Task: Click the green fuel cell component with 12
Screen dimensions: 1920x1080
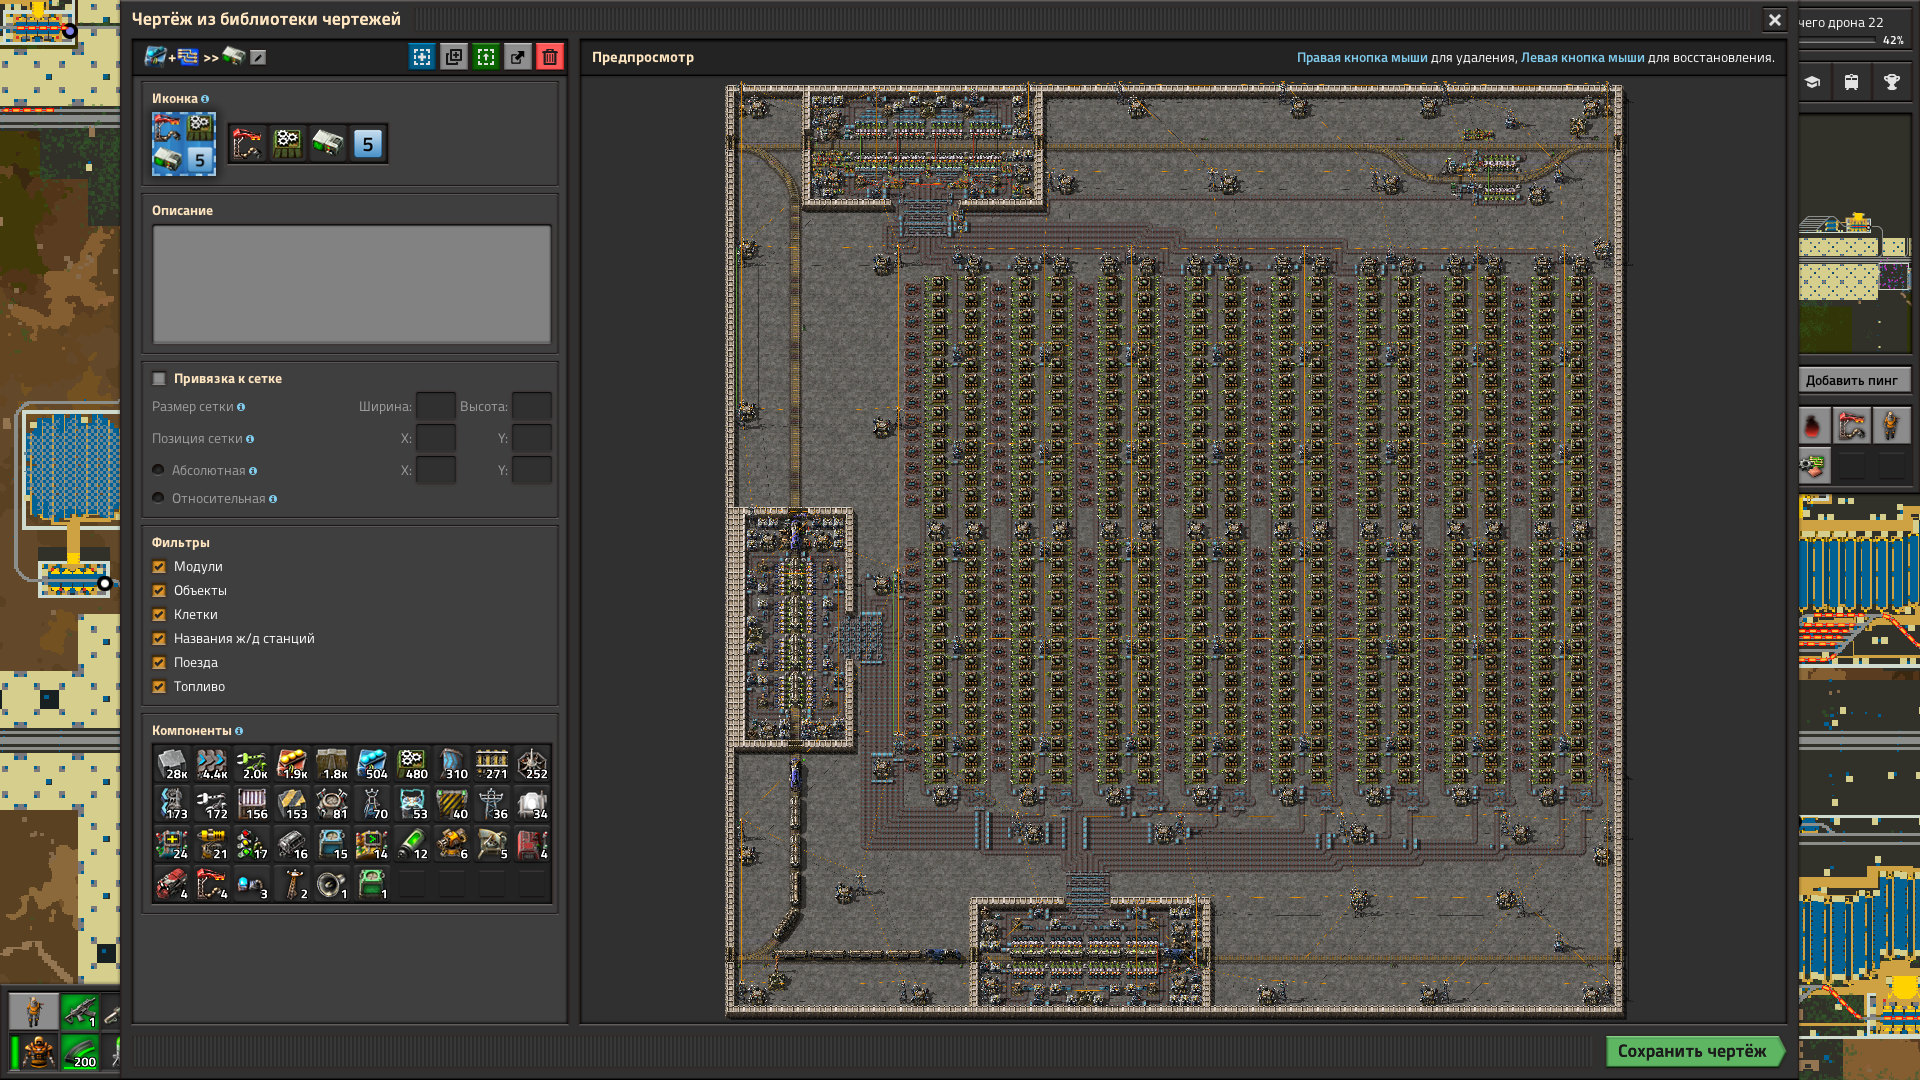Action: [412, 844]
